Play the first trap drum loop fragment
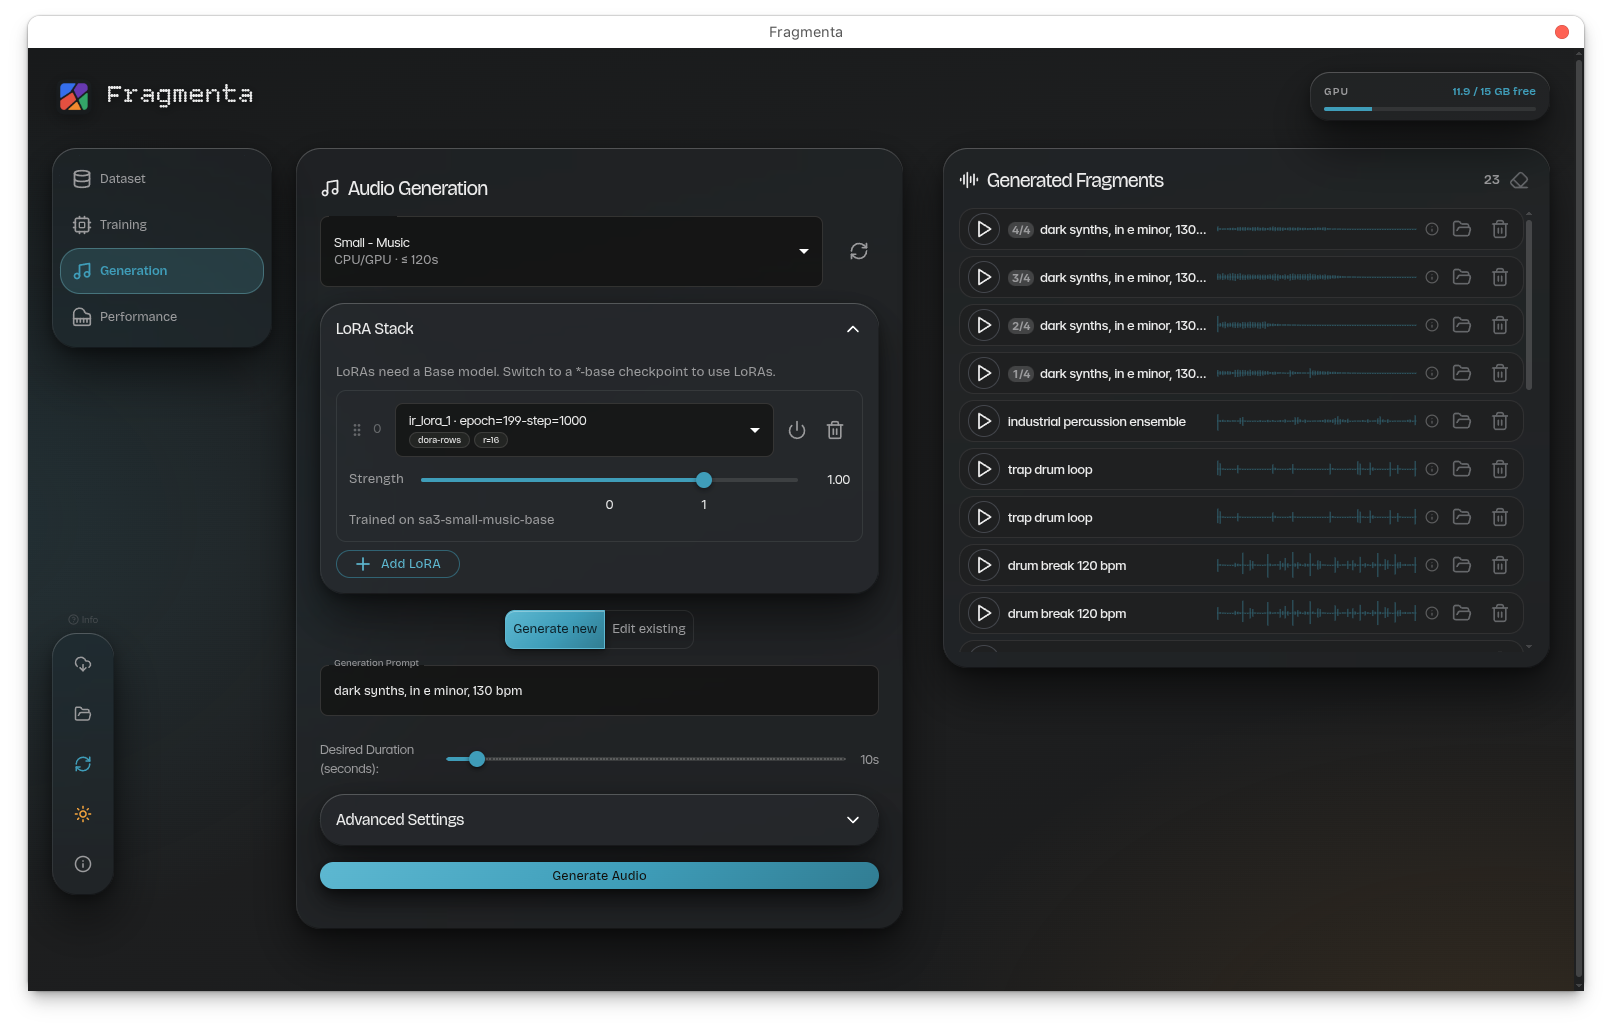1612x1031 pixels. pyautogui.click(x=984, y=469)
